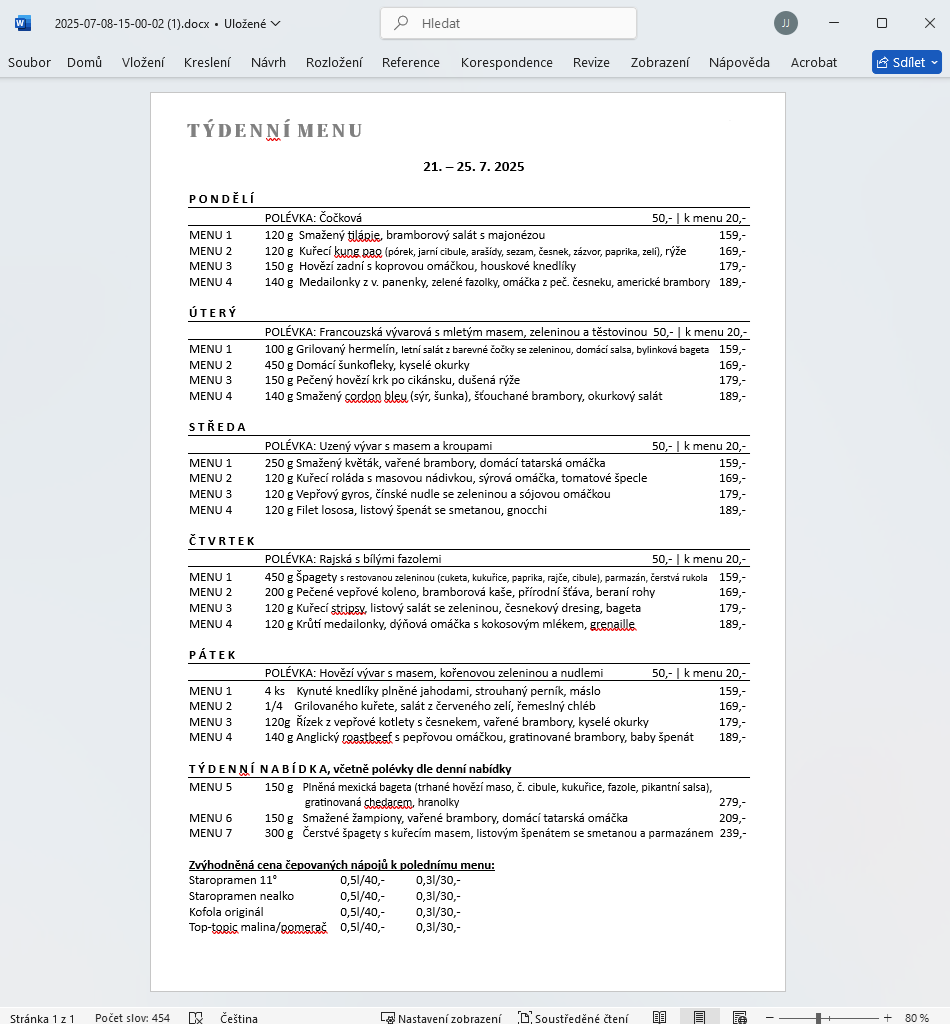Open the spelling check proofing icon
950x1024 pixels.
point(196,1018)
